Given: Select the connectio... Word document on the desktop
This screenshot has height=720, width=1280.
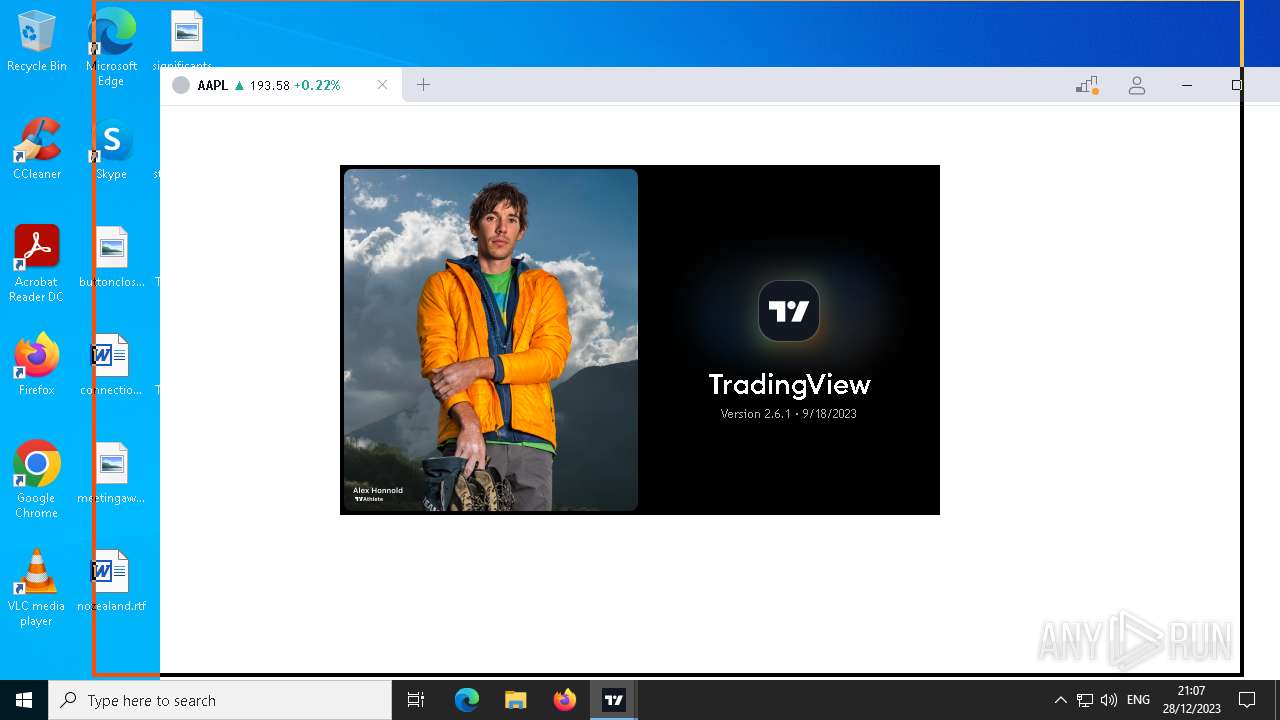Looking at the screenshot, I should point(112,365).
